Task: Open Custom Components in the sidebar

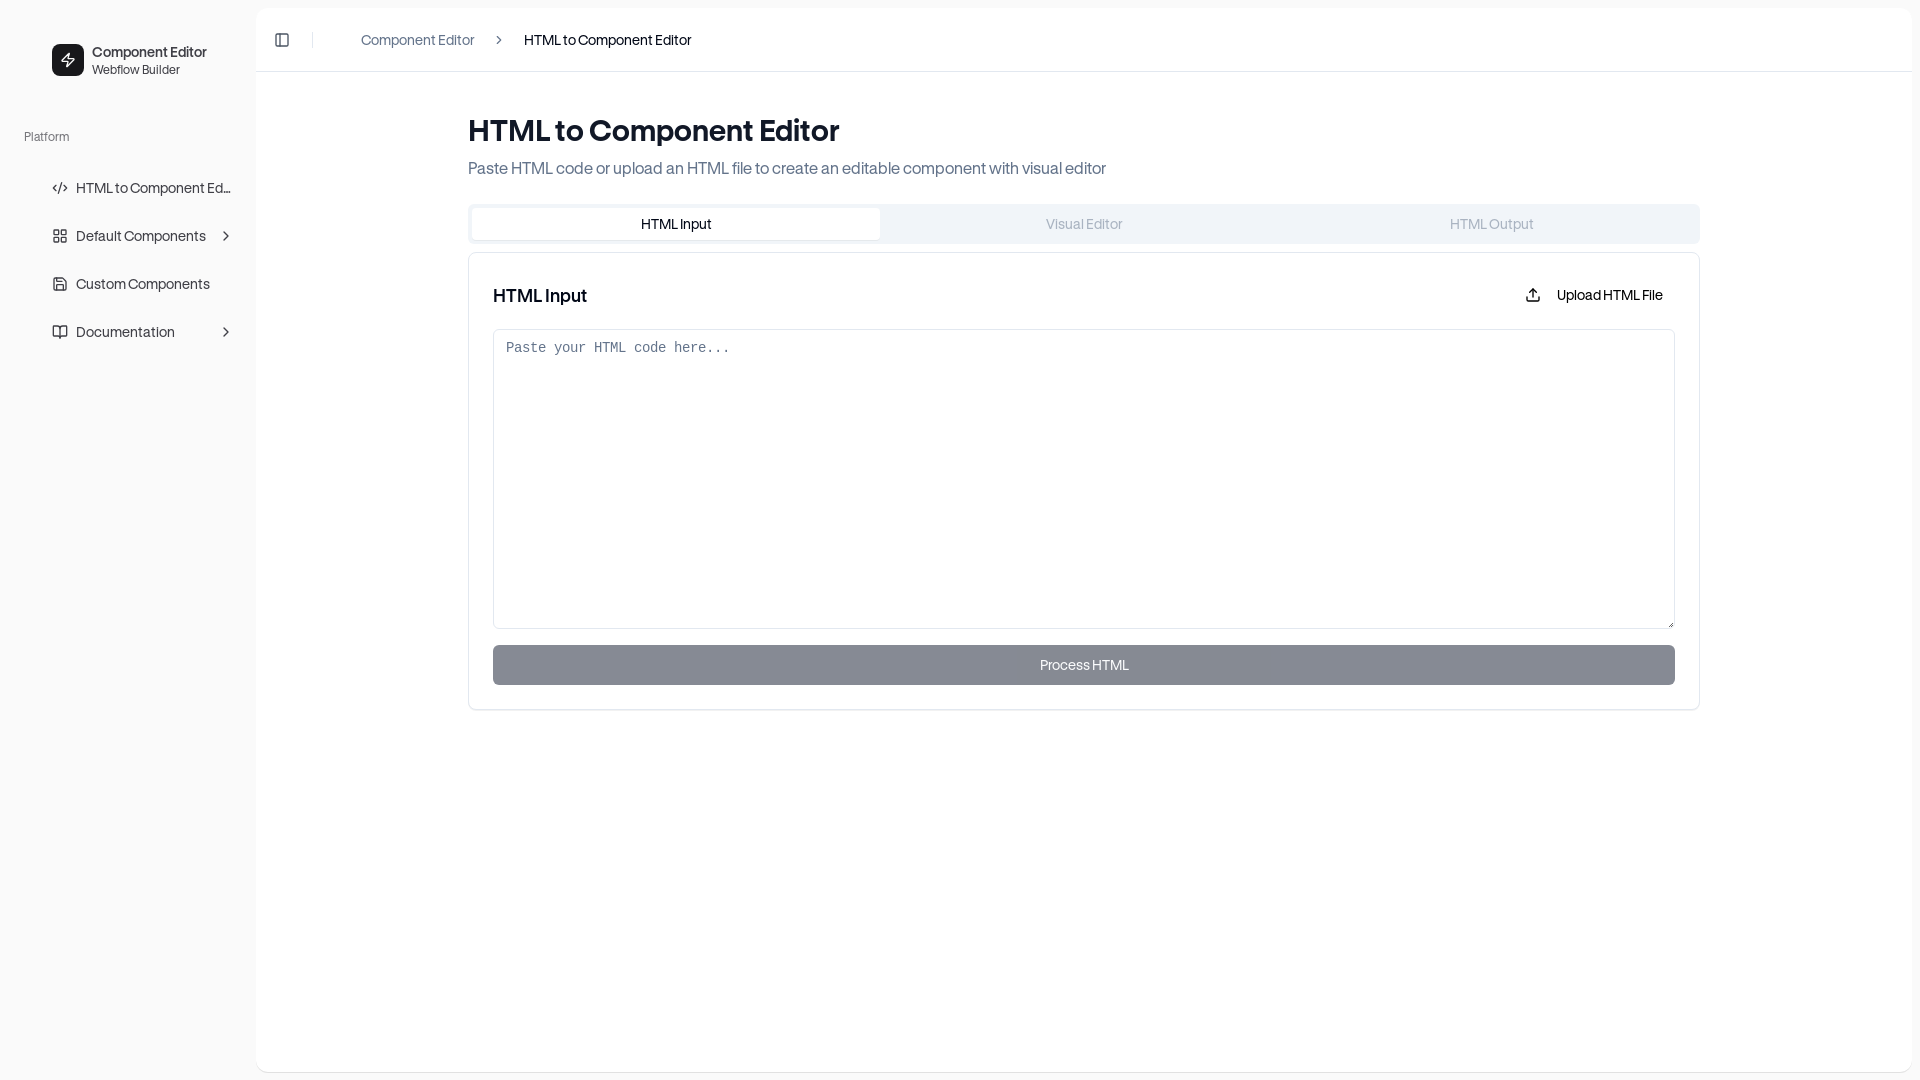Action: click(142, 284)
